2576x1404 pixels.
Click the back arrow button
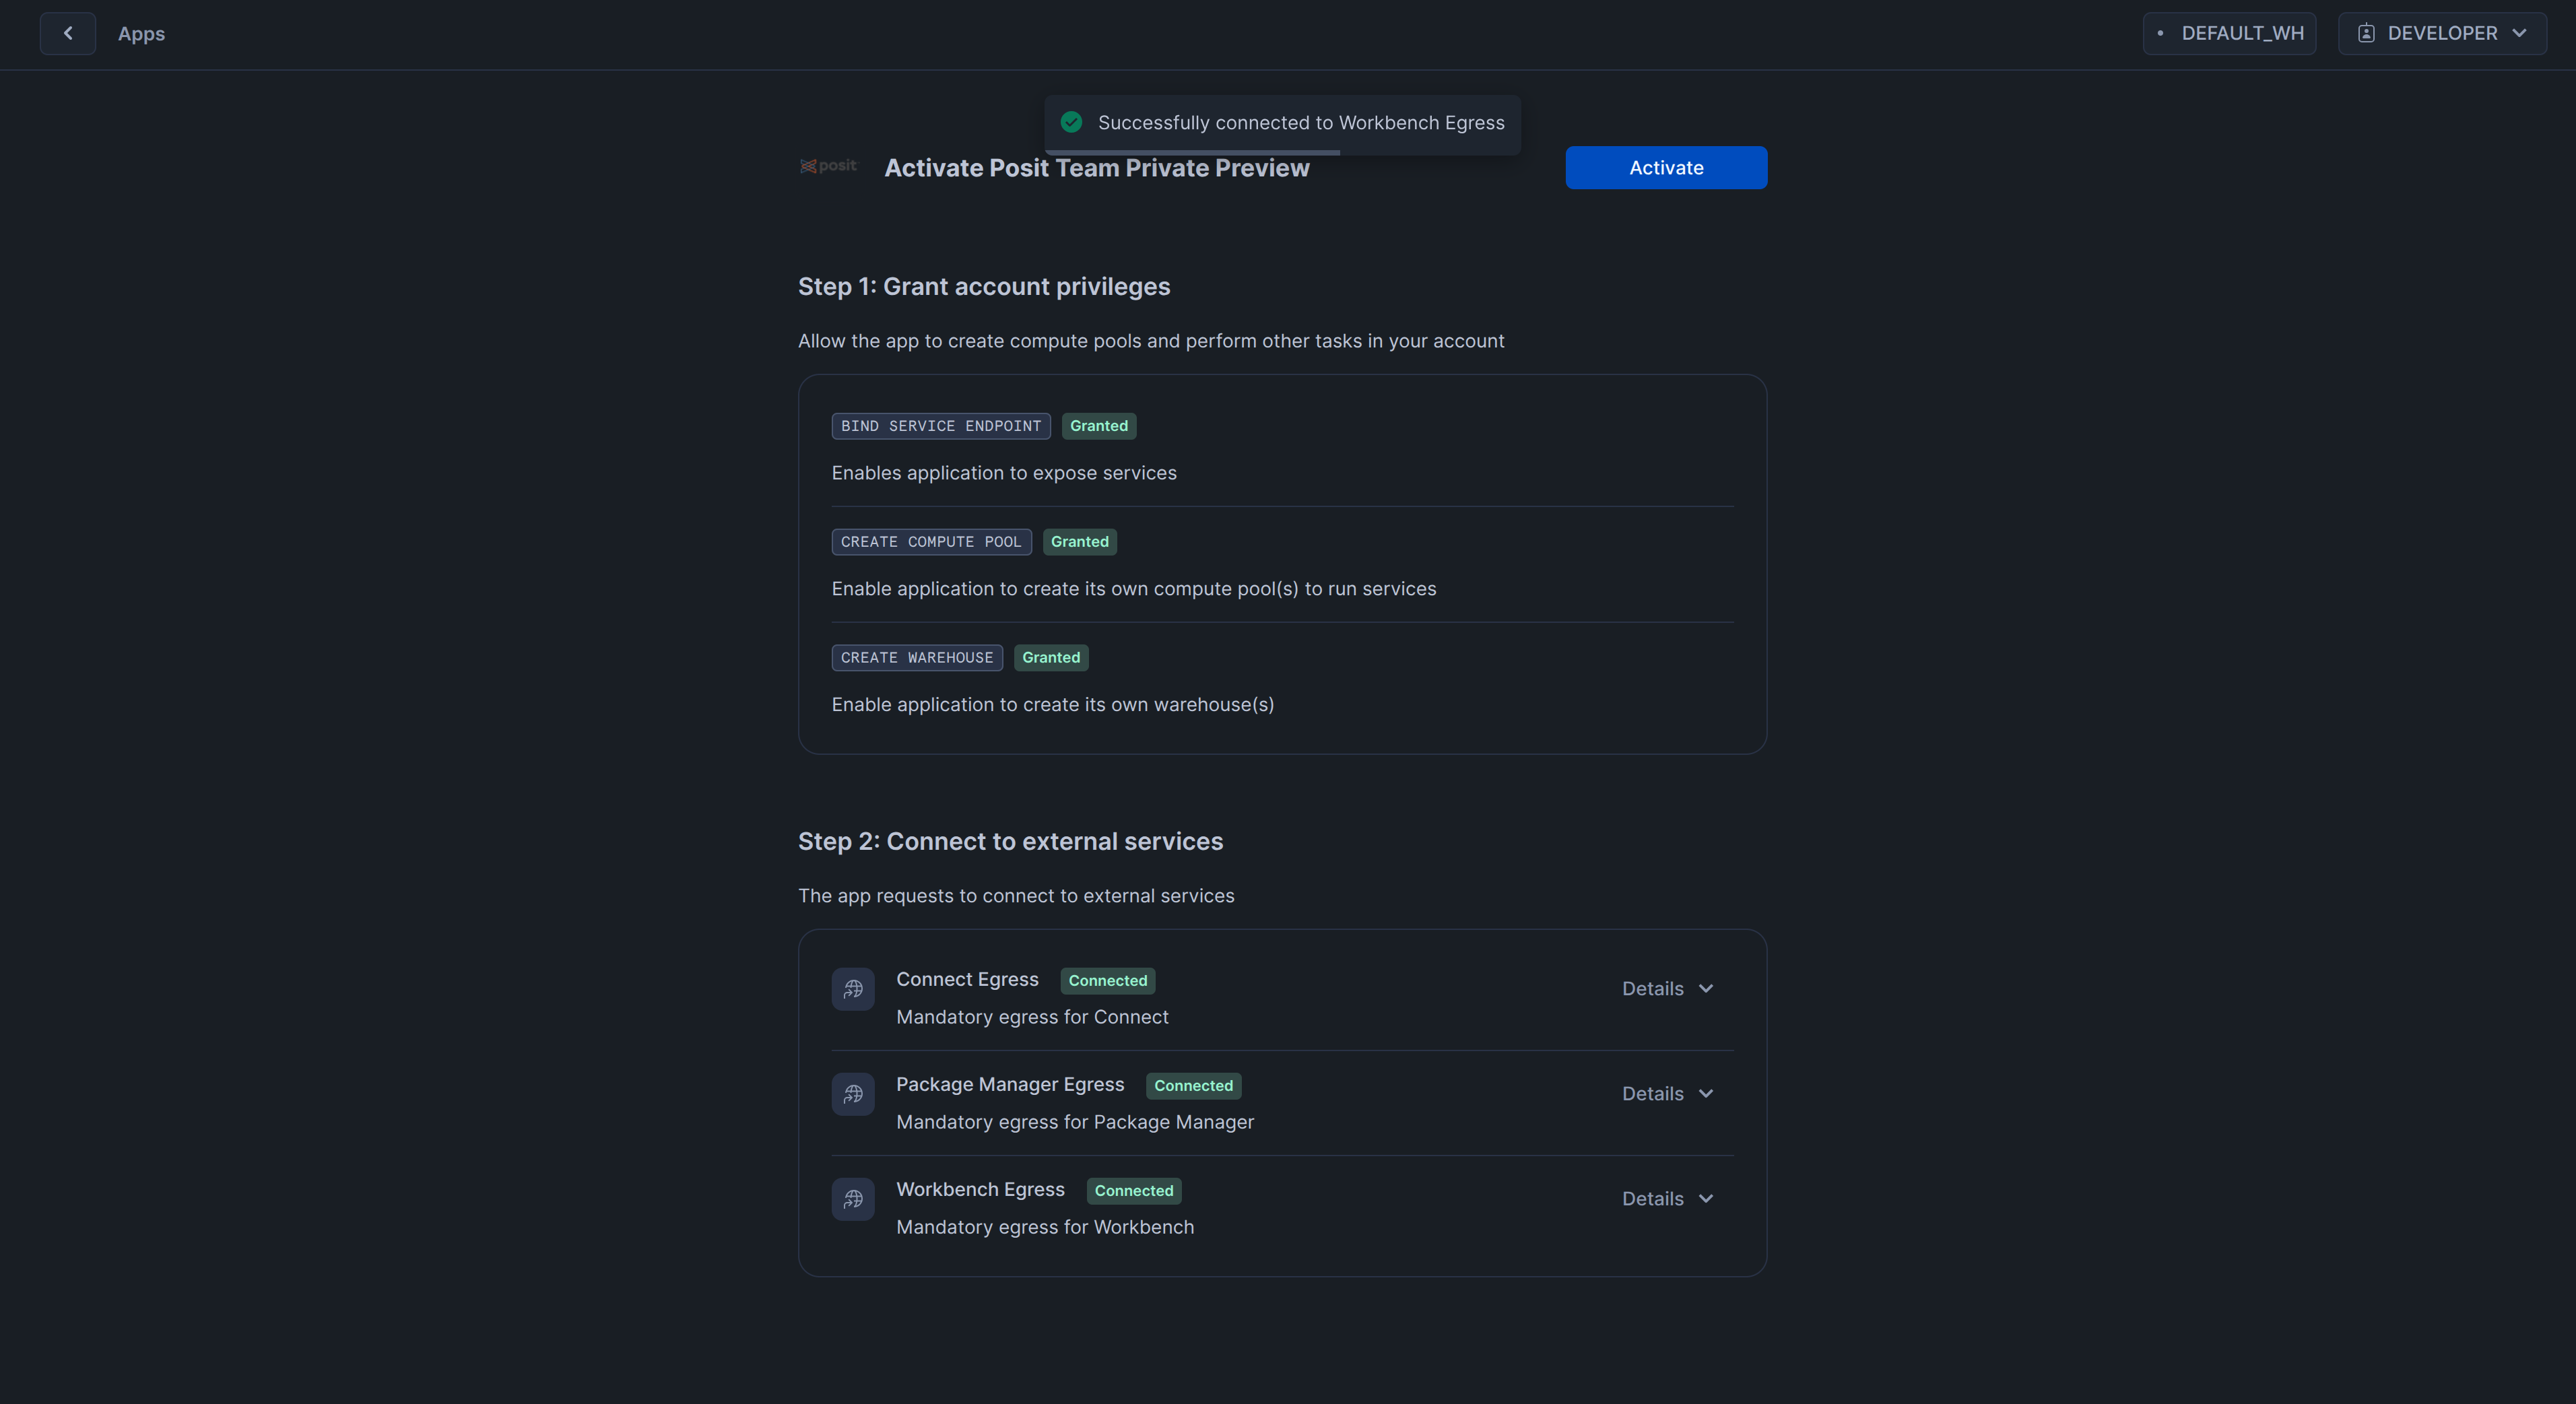[67, 33]
